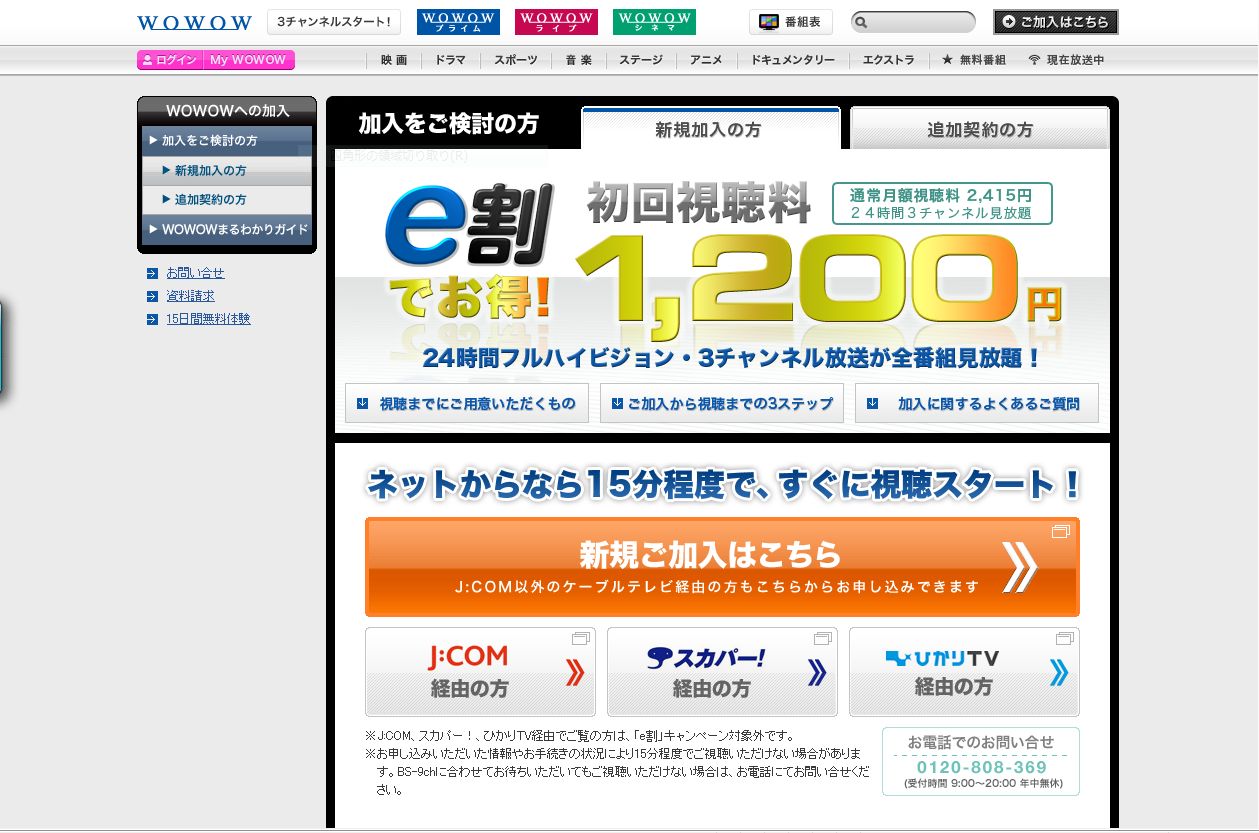The width and height of the screenshot is (1259, 833).
Task: Expand WOWOWまるわかりガイド in sidebar
Action: click(227, 230)
